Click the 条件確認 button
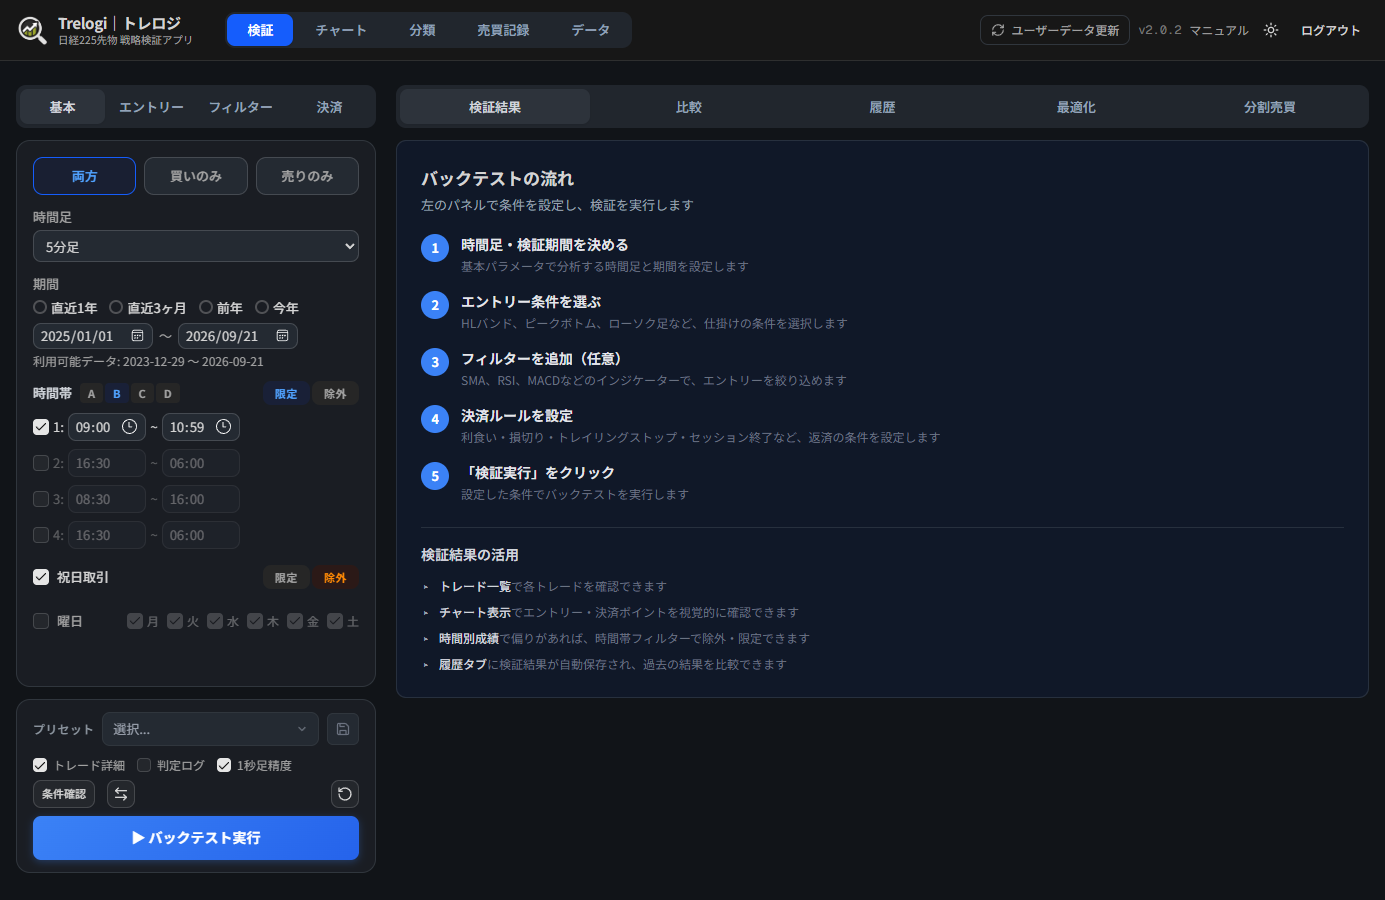This screenshot has width=1385, height=900. click(64, 794)
